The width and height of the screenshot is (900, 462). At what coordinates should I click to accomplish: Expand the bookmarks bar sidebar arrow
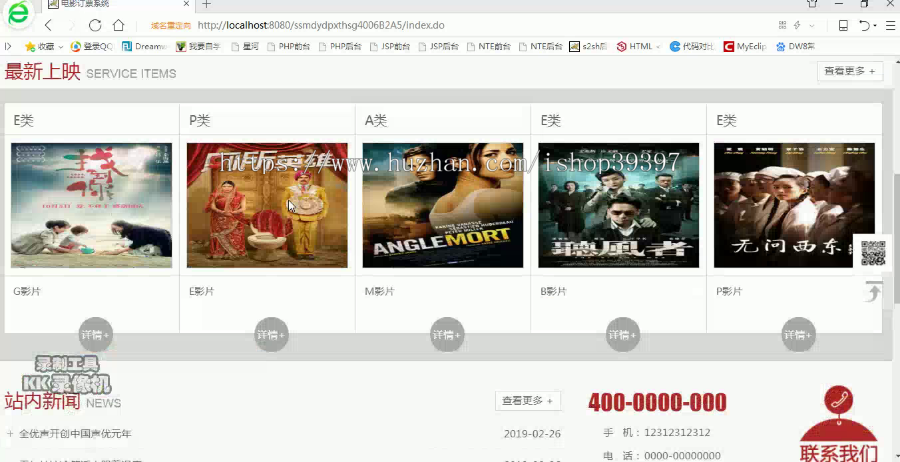click(8, 46)
